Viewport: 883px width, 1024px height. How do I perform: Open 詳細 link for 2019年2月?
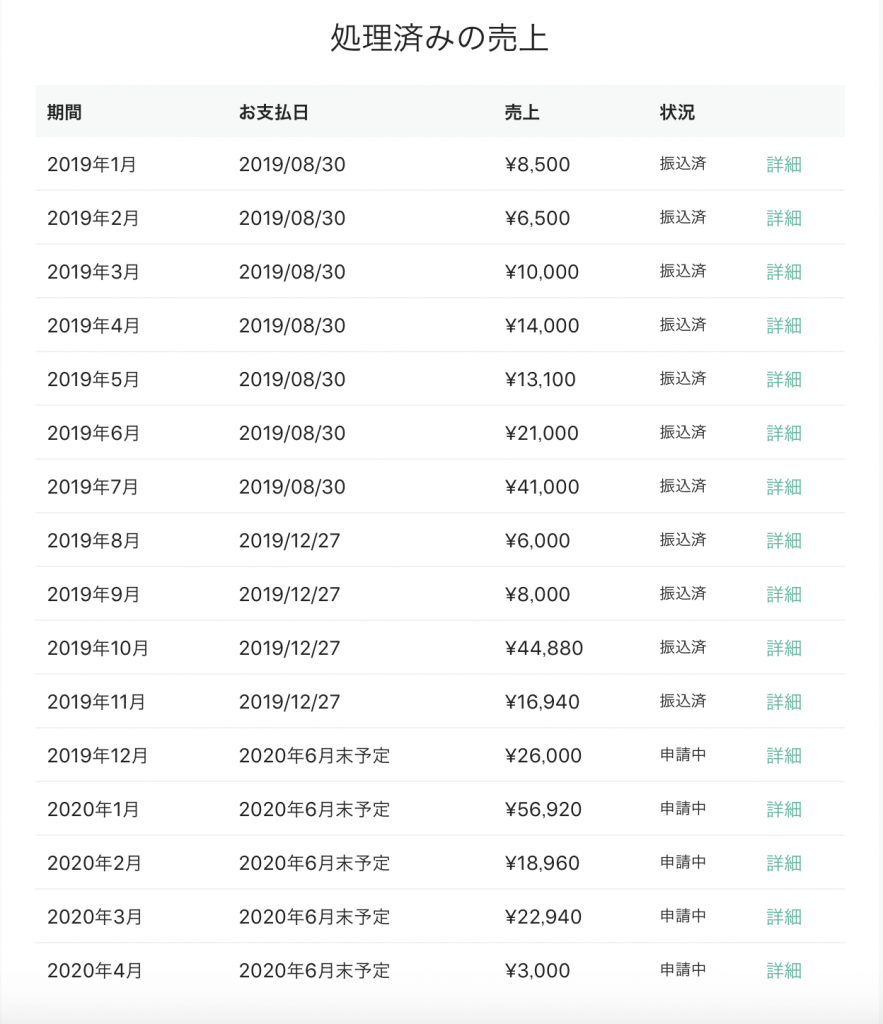point(784,218)
